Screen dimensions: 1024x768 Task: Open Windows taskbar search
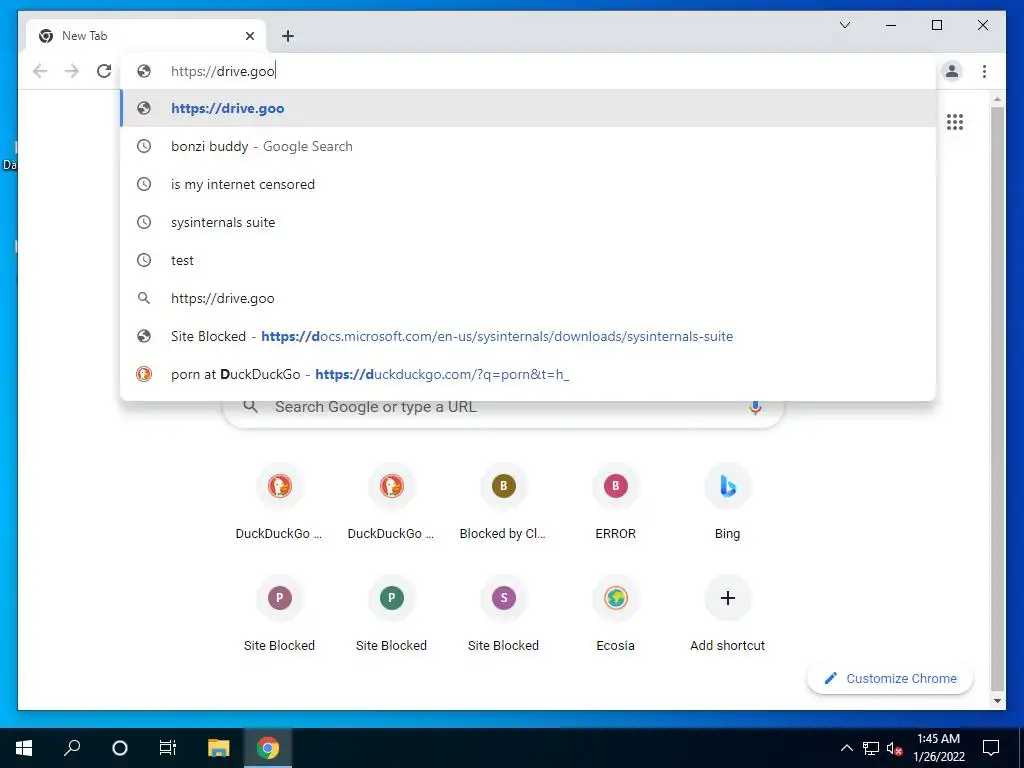tap(72, 748)
